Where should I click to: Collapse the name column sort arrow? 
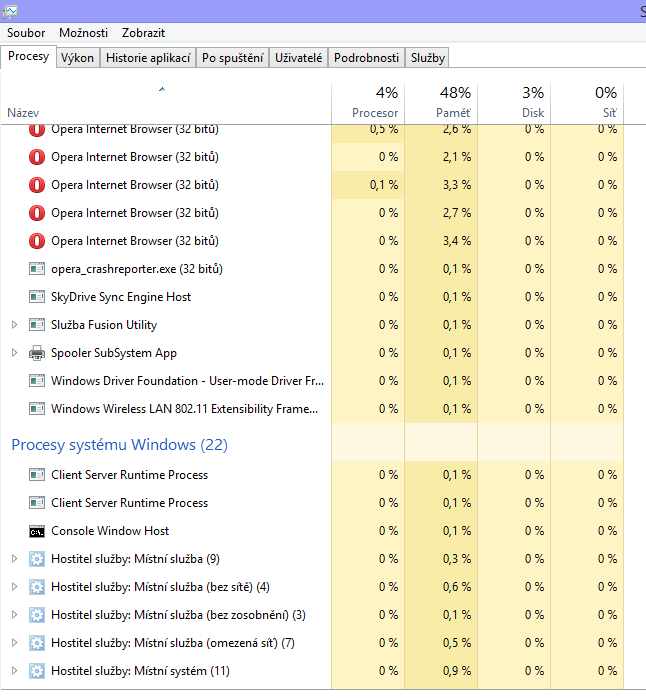[162, 90]
